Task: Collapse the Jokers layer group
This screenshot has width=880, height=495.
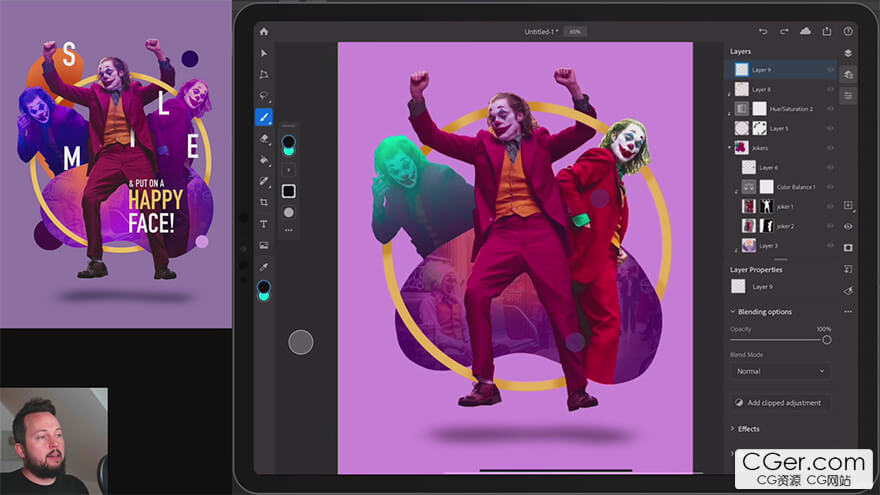Action: [730, 148]
